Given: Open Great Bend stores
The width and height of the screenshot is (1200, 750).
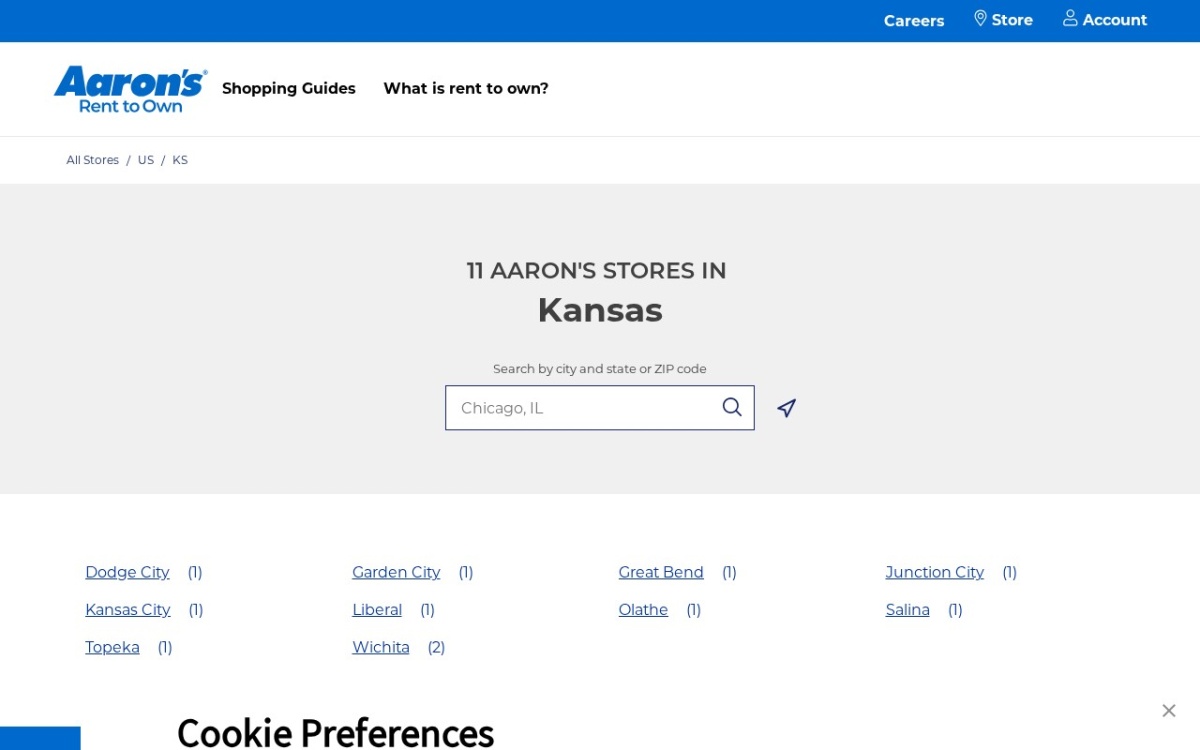Looking at the screenshot, I should click(661, 572).
